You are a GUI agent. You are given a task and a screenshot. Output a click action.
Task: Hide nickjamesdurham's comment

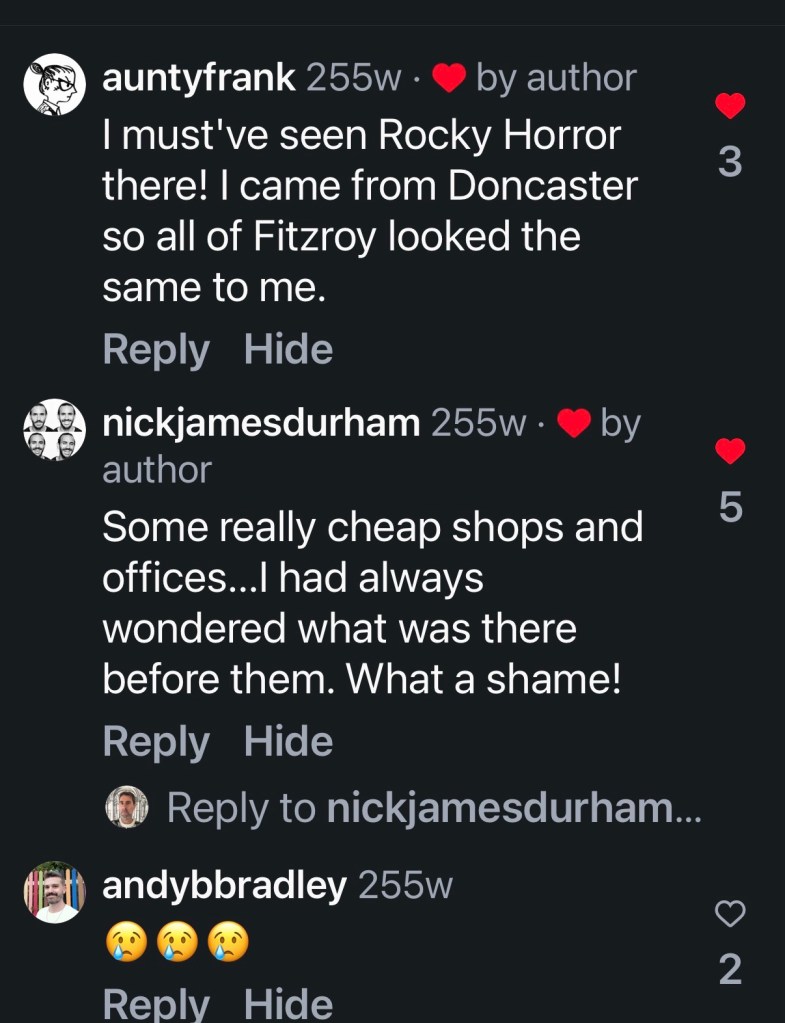[x=288, y=742]
